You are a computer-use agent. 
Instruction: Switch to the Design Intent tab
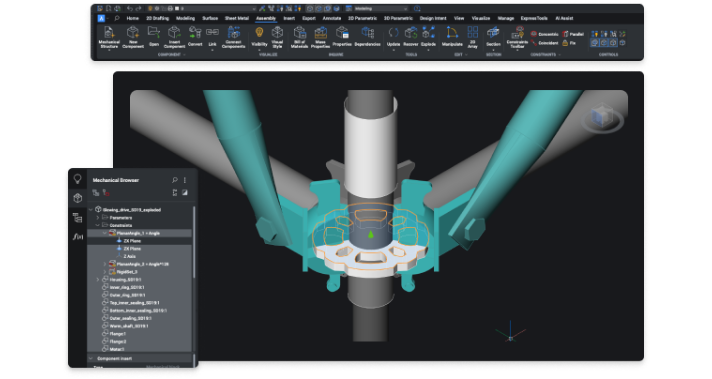pos(433,19)
